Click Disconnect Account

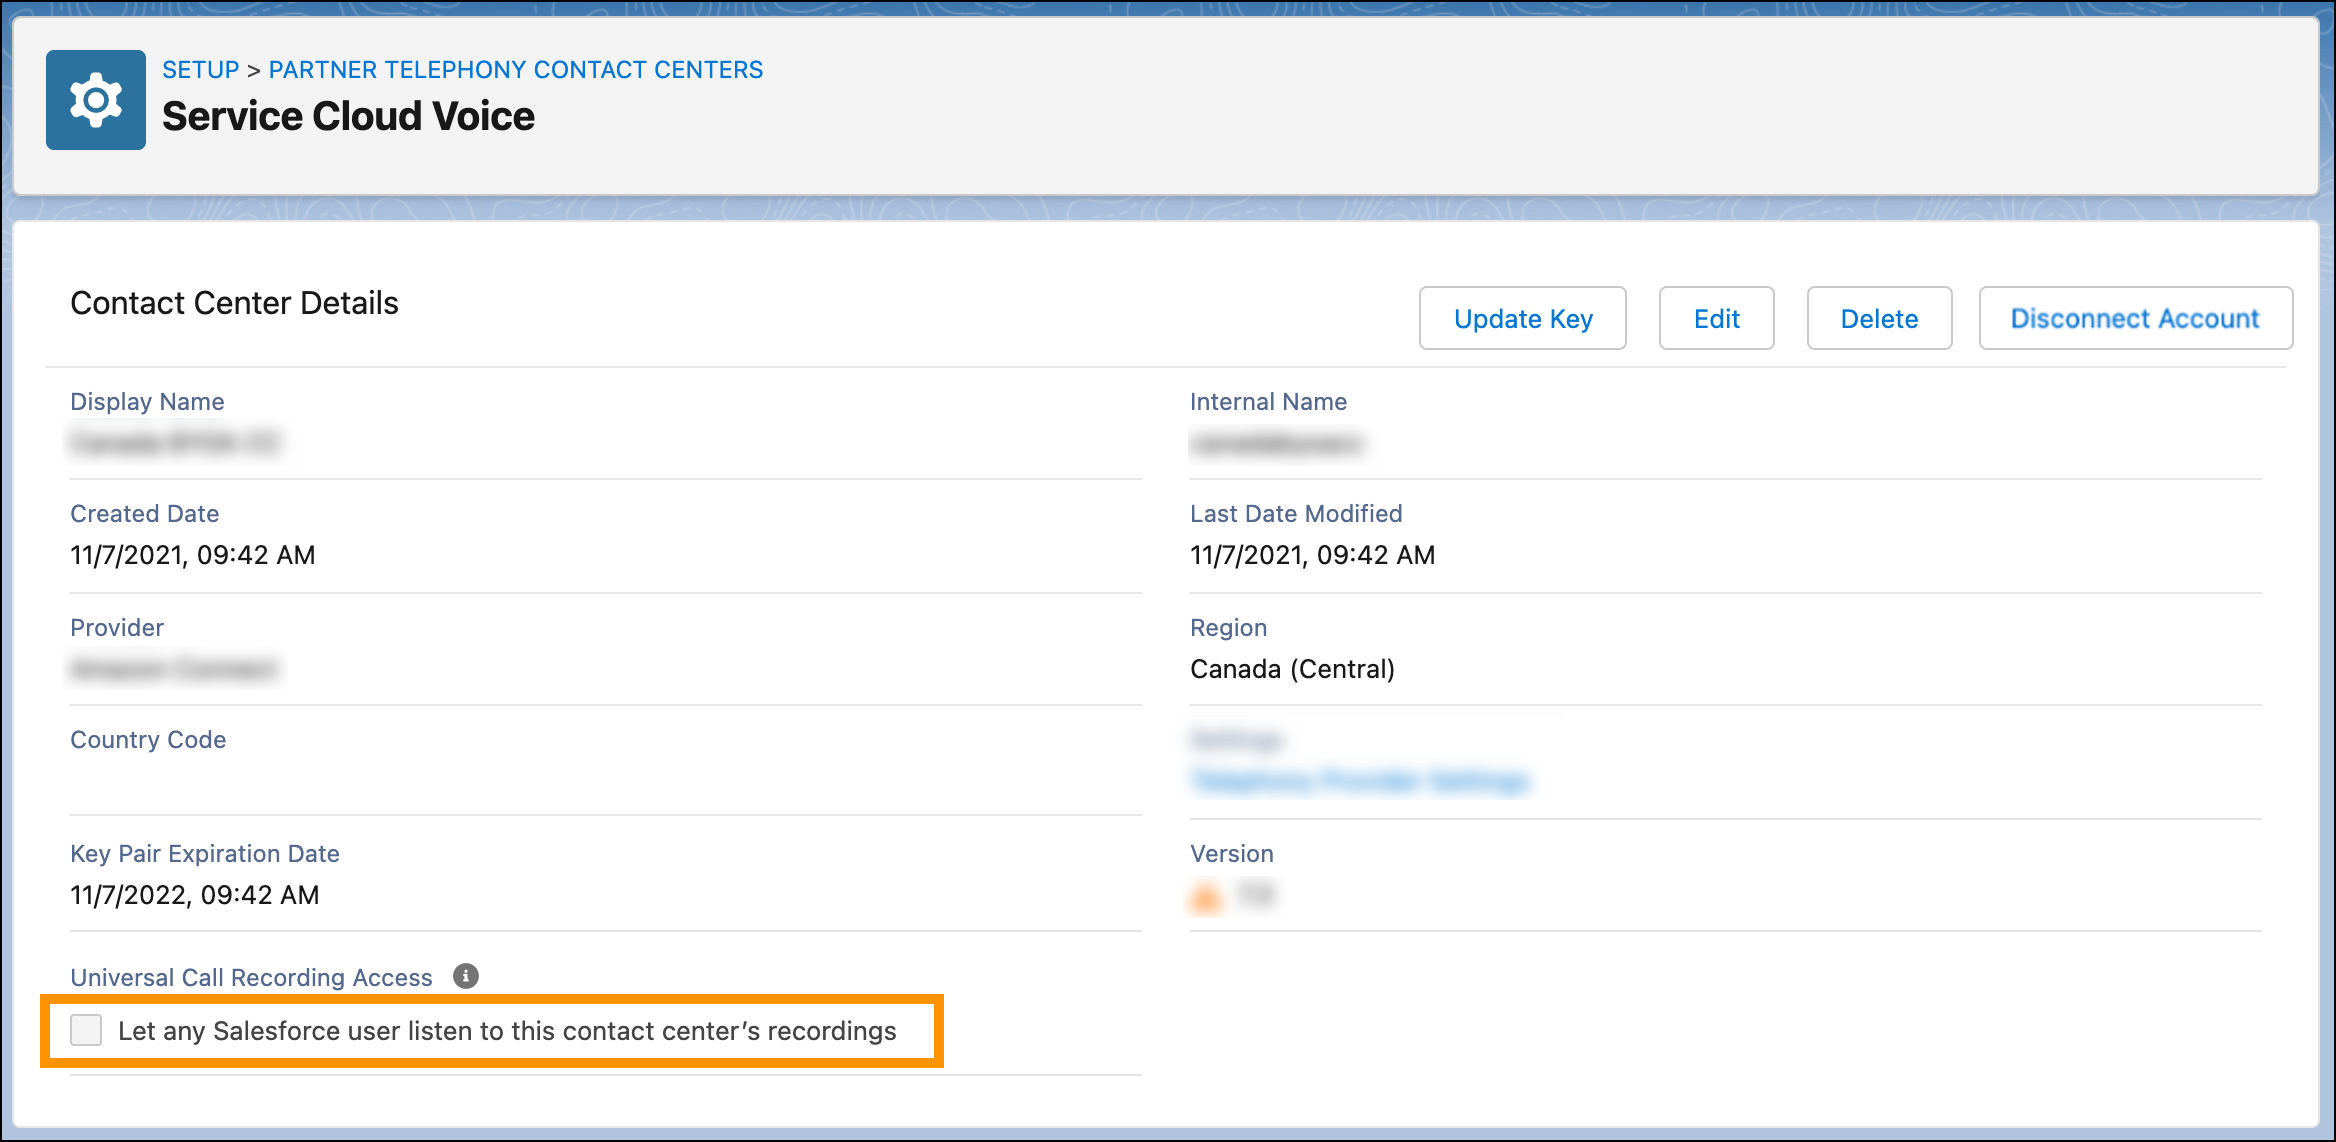pos(2135,318)
